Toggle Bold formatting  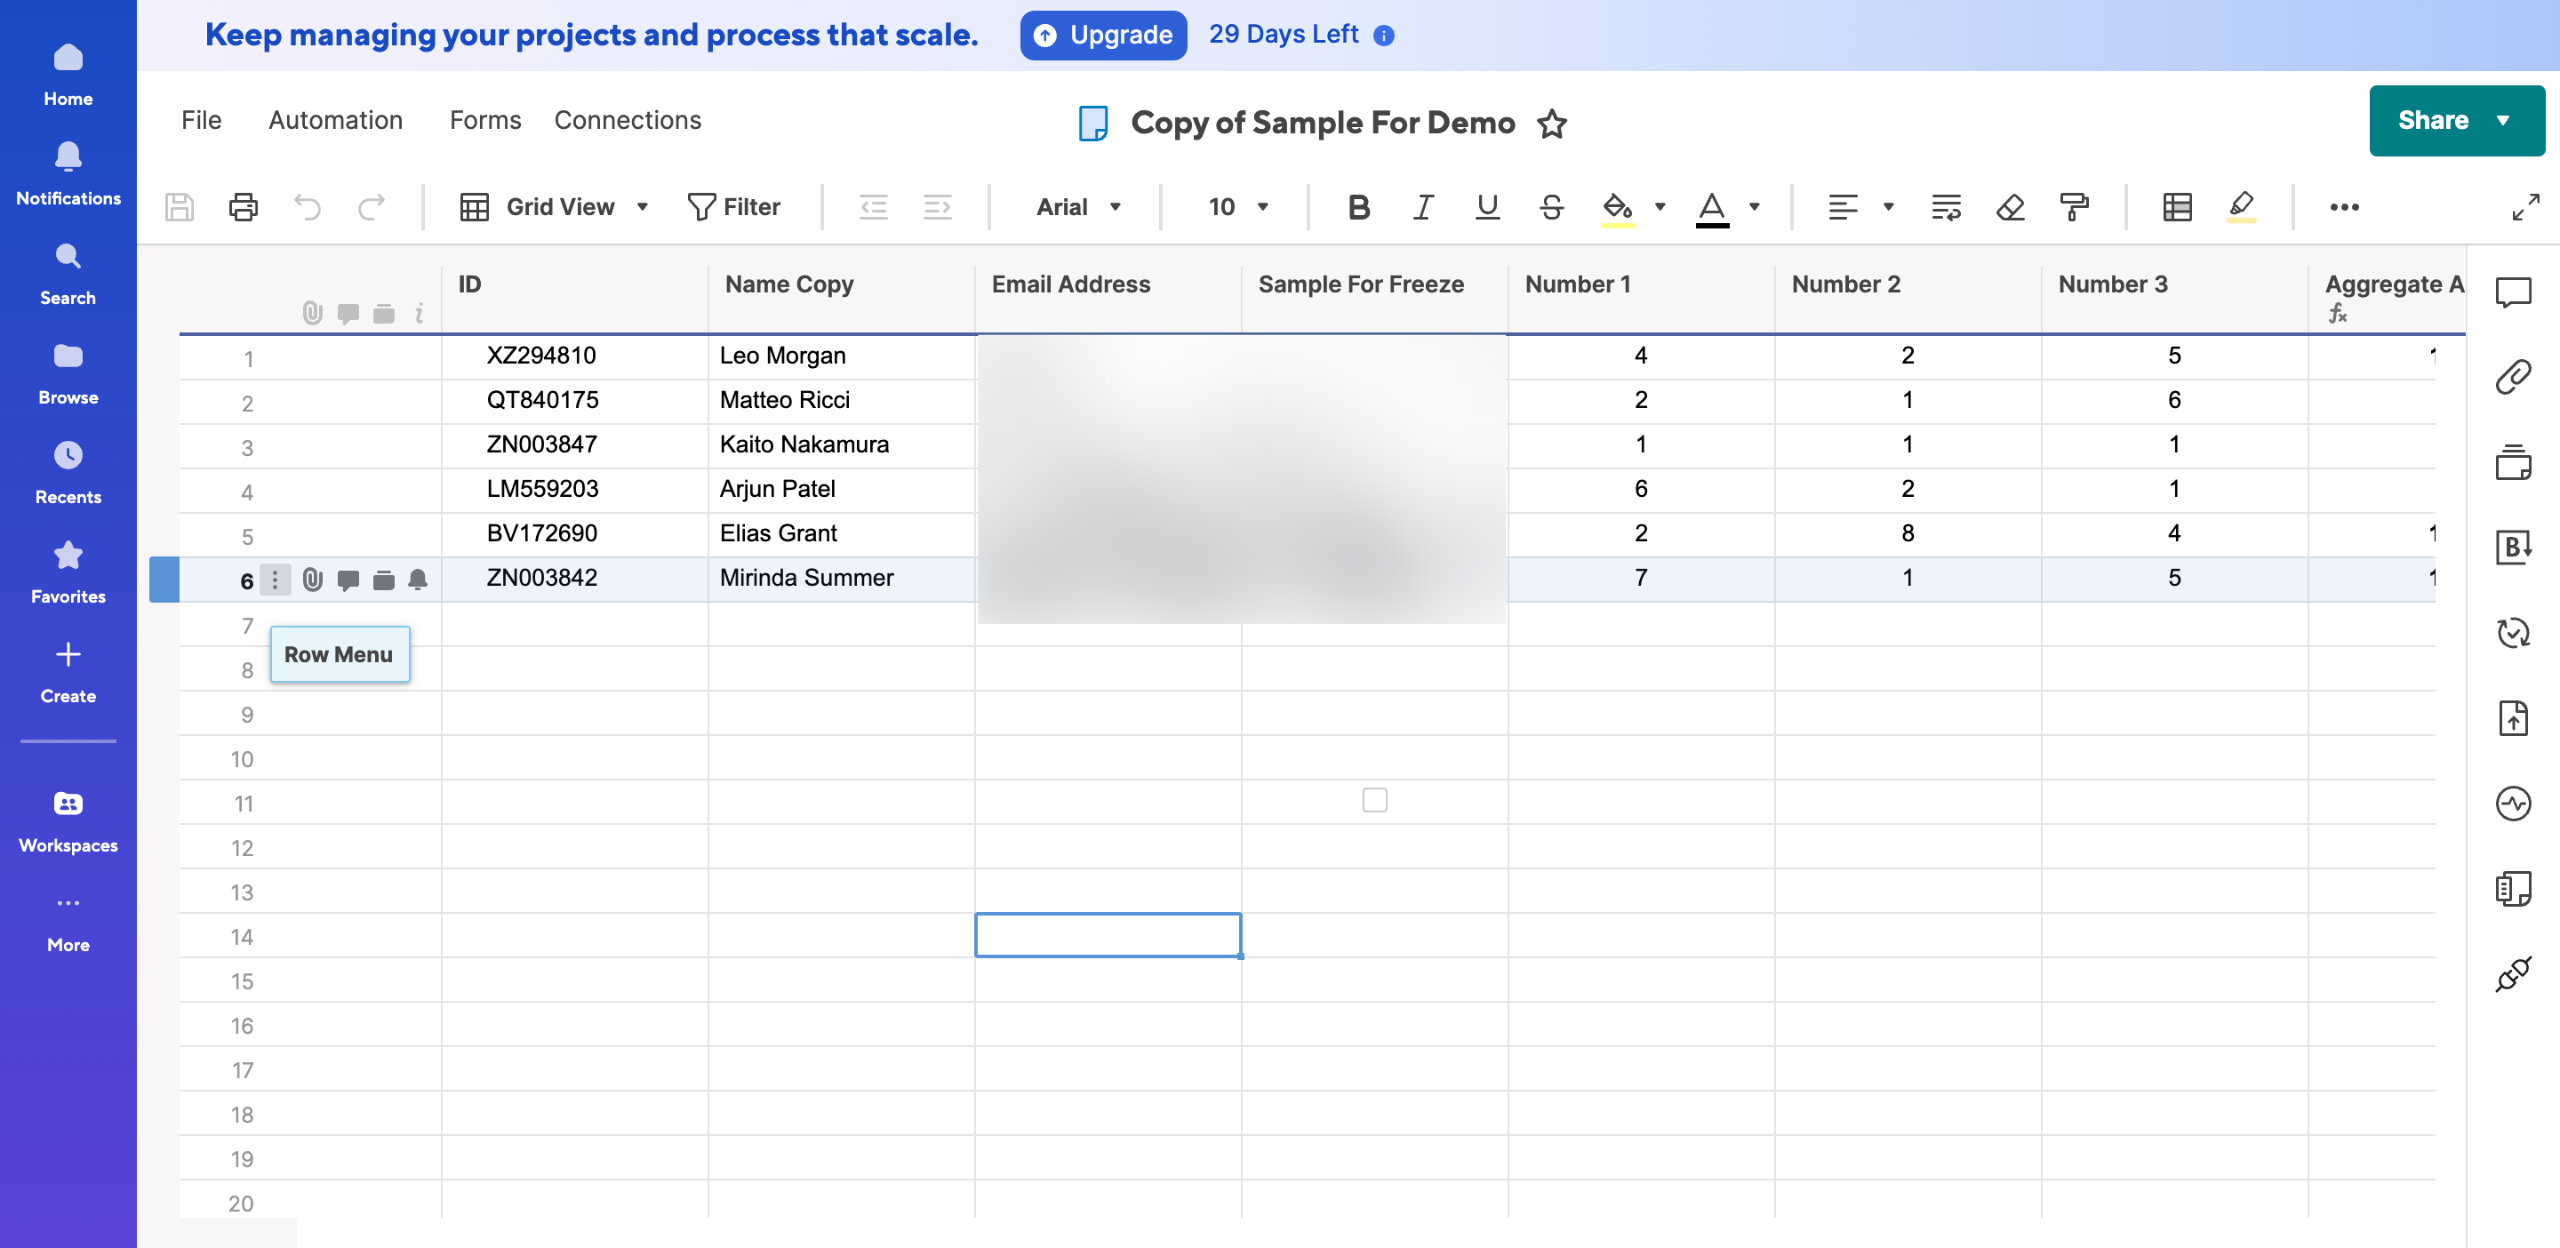click(1358, 207)
